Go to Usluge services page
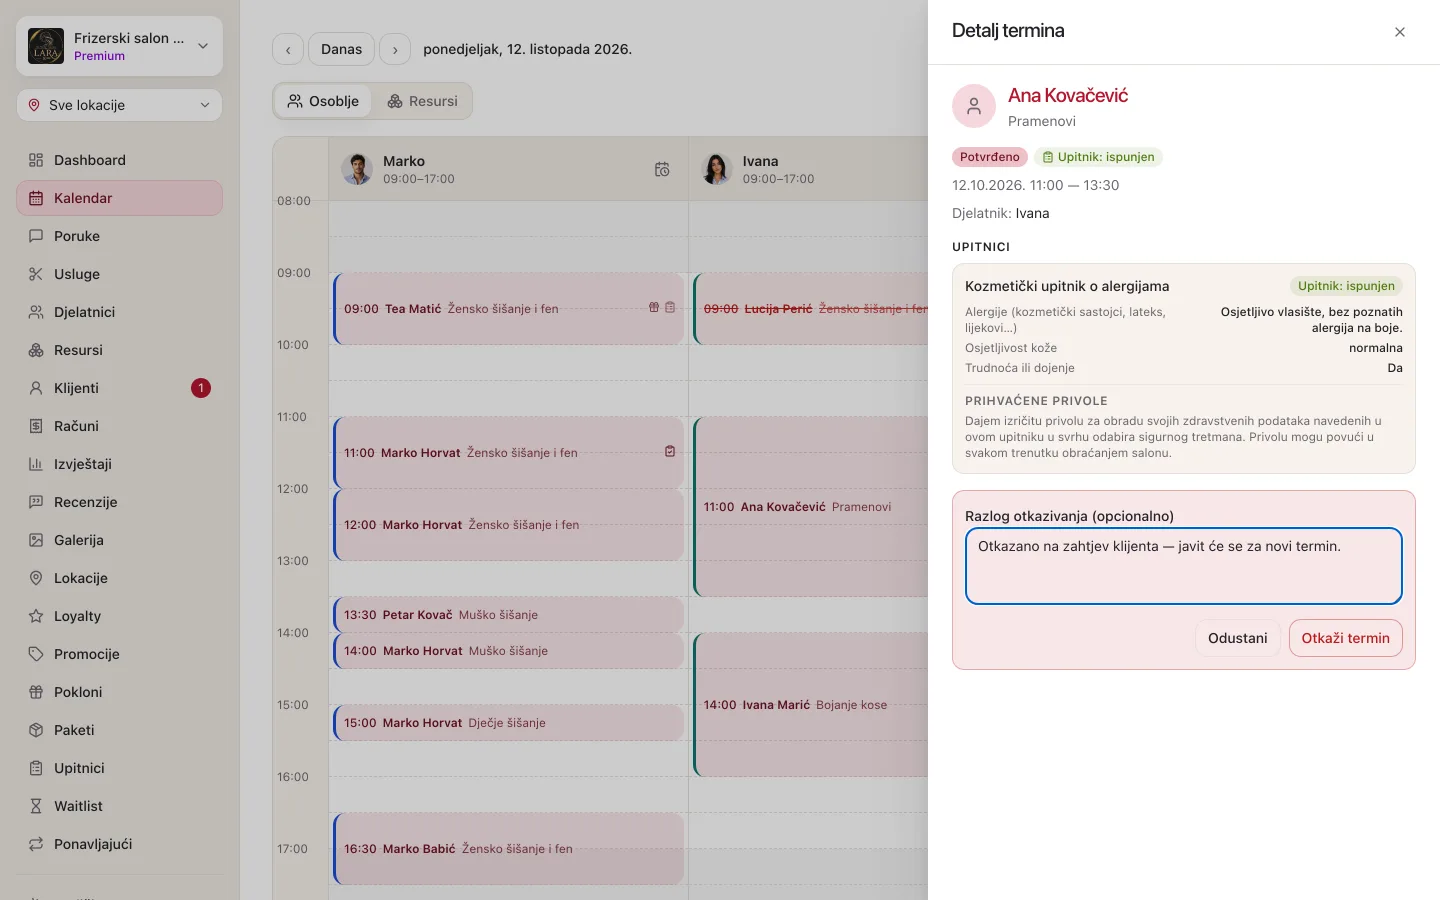1440x900 pixels. [x=119, y=274]
